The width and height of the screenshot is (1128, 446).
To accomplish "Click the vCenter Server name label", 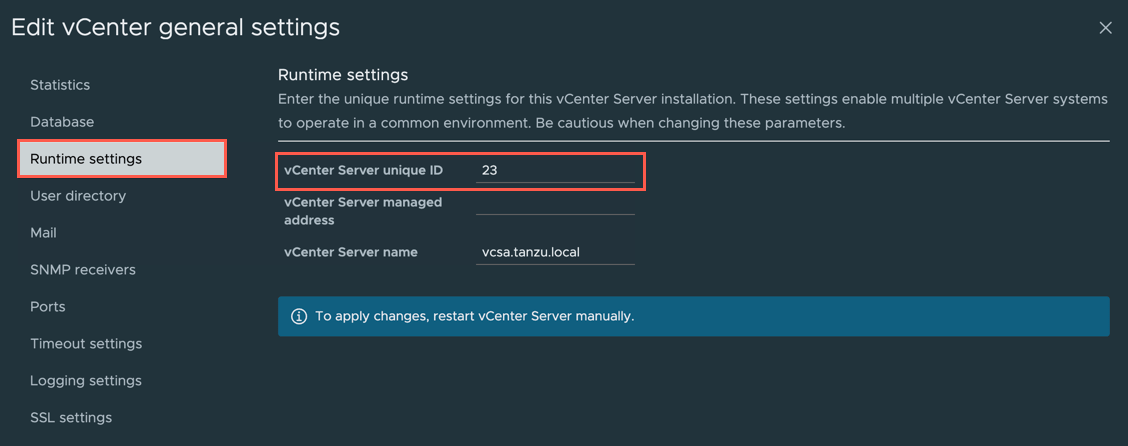I will point(351,252).
